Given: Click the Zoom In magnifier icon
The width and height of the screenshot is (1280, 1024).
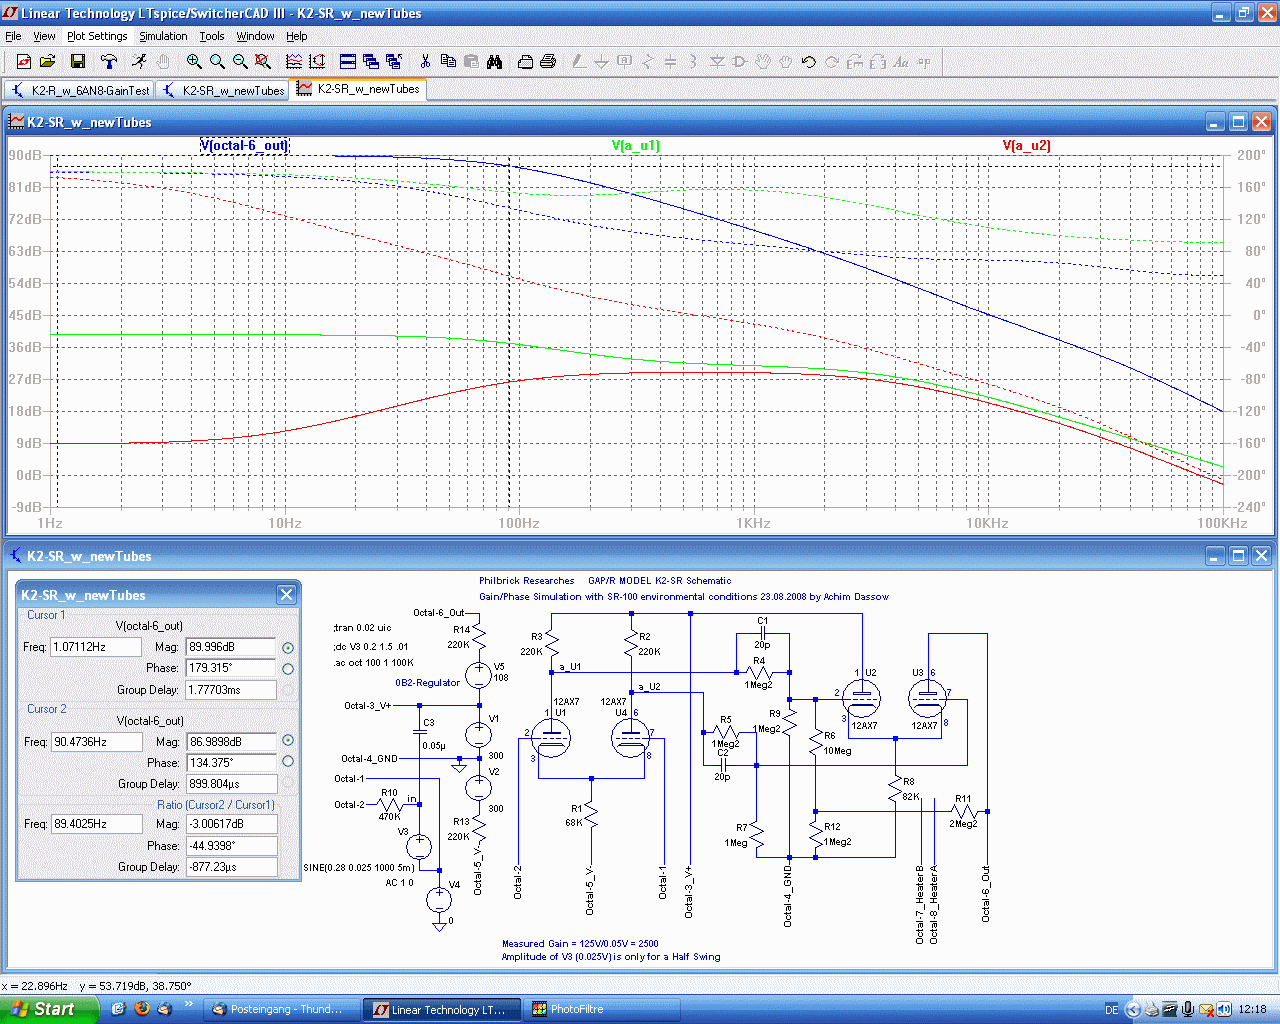Looking at the screenshot, I should click(x=194, y=62).
